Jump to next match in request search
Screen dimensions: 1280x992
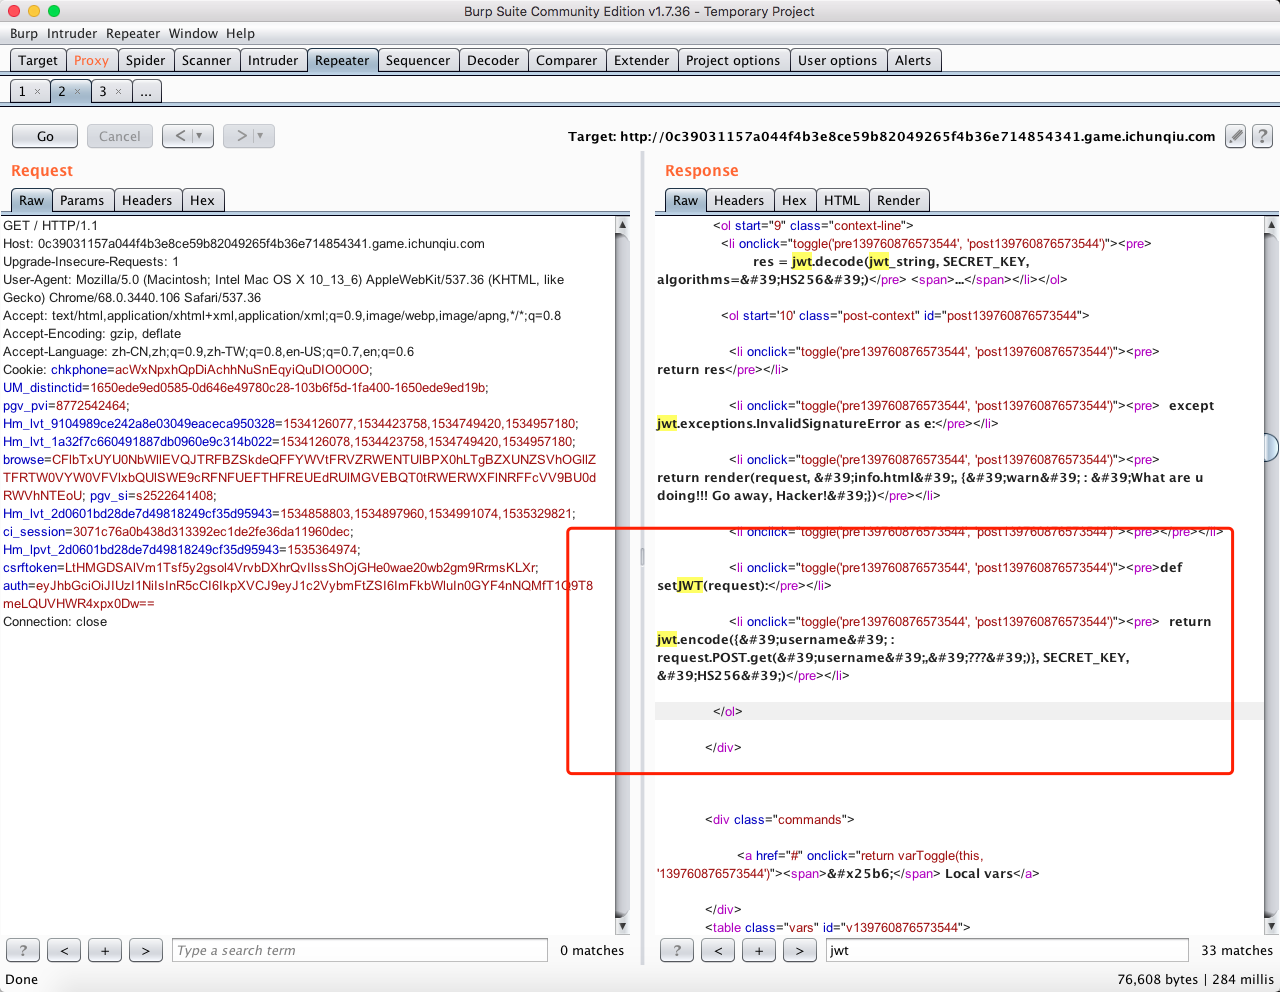(146, 950)
